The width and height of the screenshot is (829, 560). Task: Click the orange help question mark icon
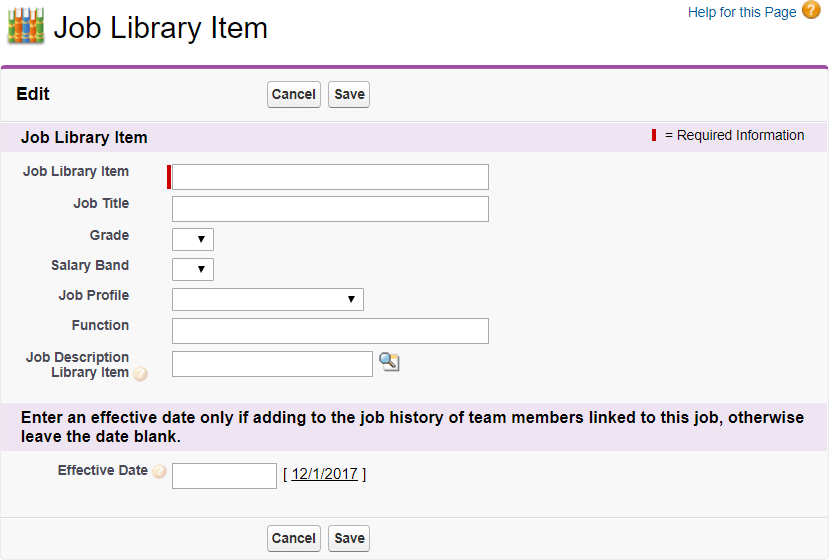point(811,11)
